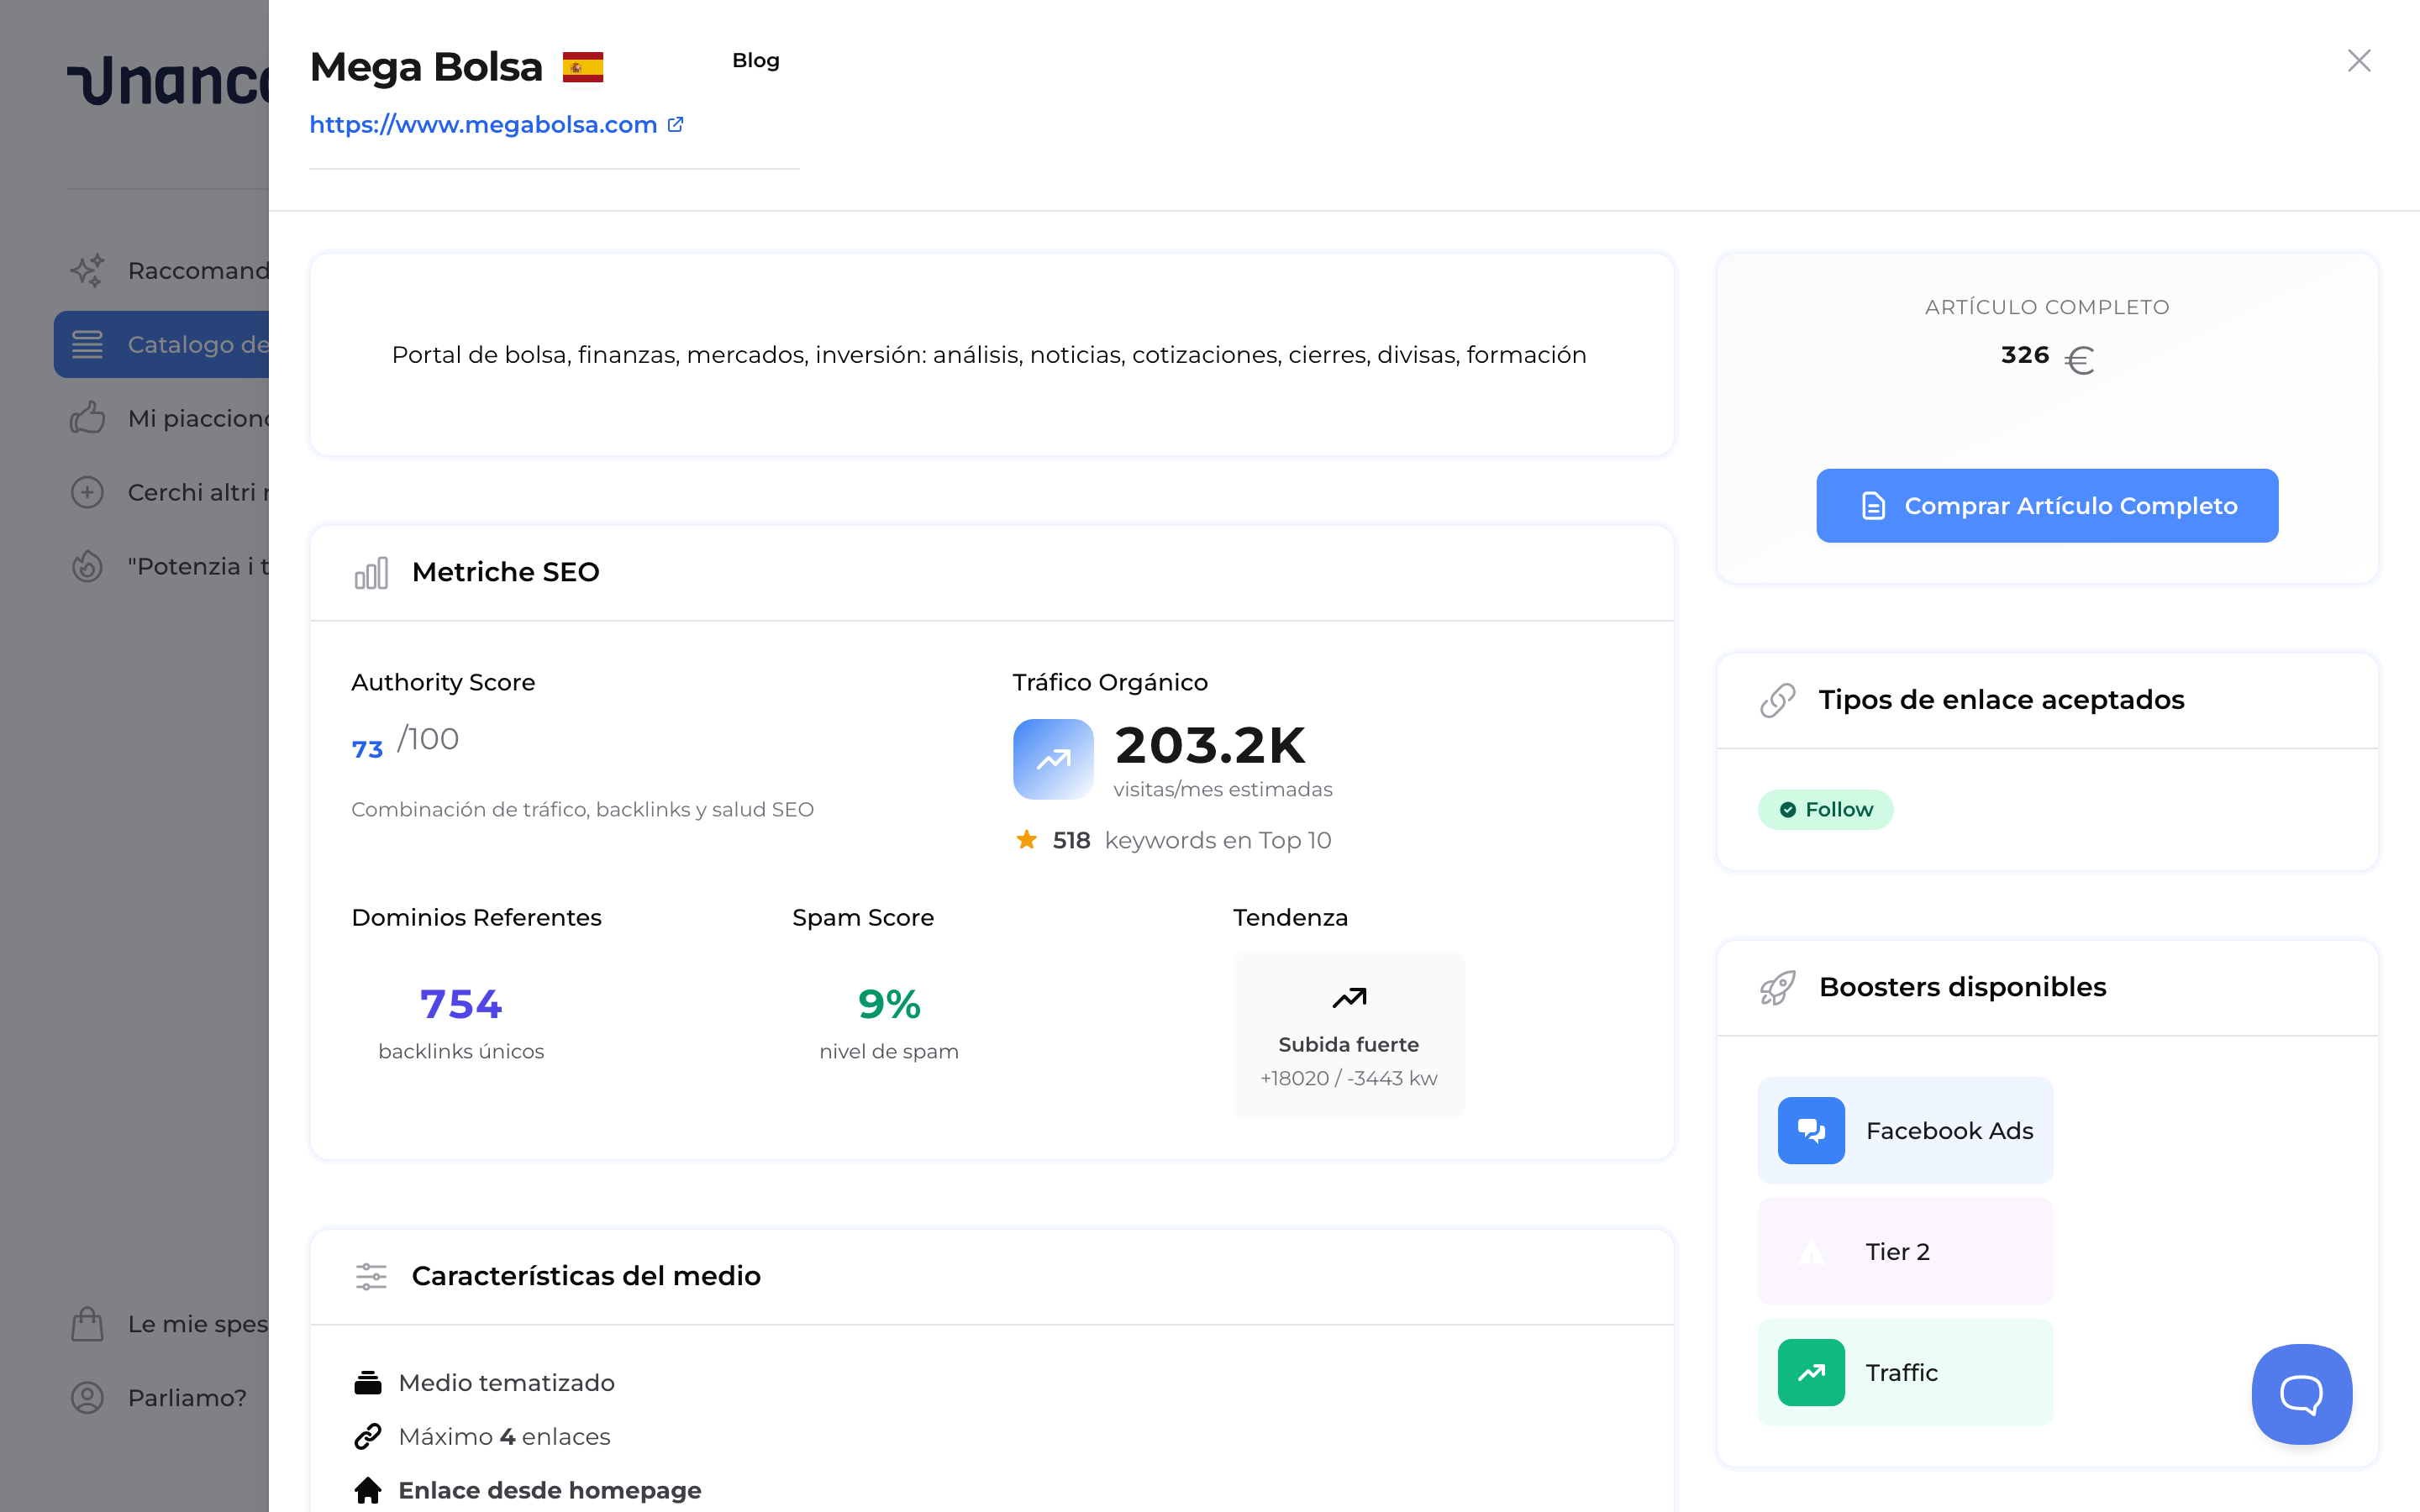Select the Facebook Ads booster icon
Viewport: 2420px width, 1512px height.
coord(1810,1131)
